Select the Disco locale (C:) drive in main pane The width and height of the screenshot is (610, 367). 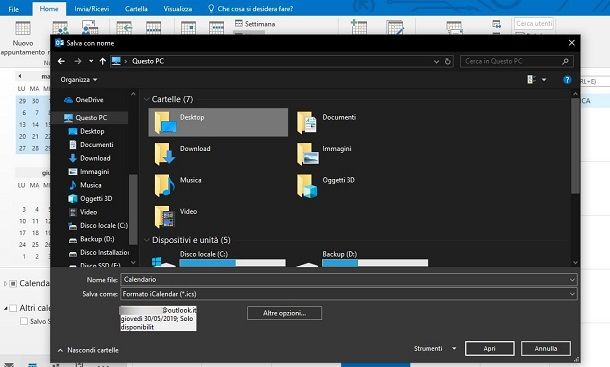click(x=219, y=258)
